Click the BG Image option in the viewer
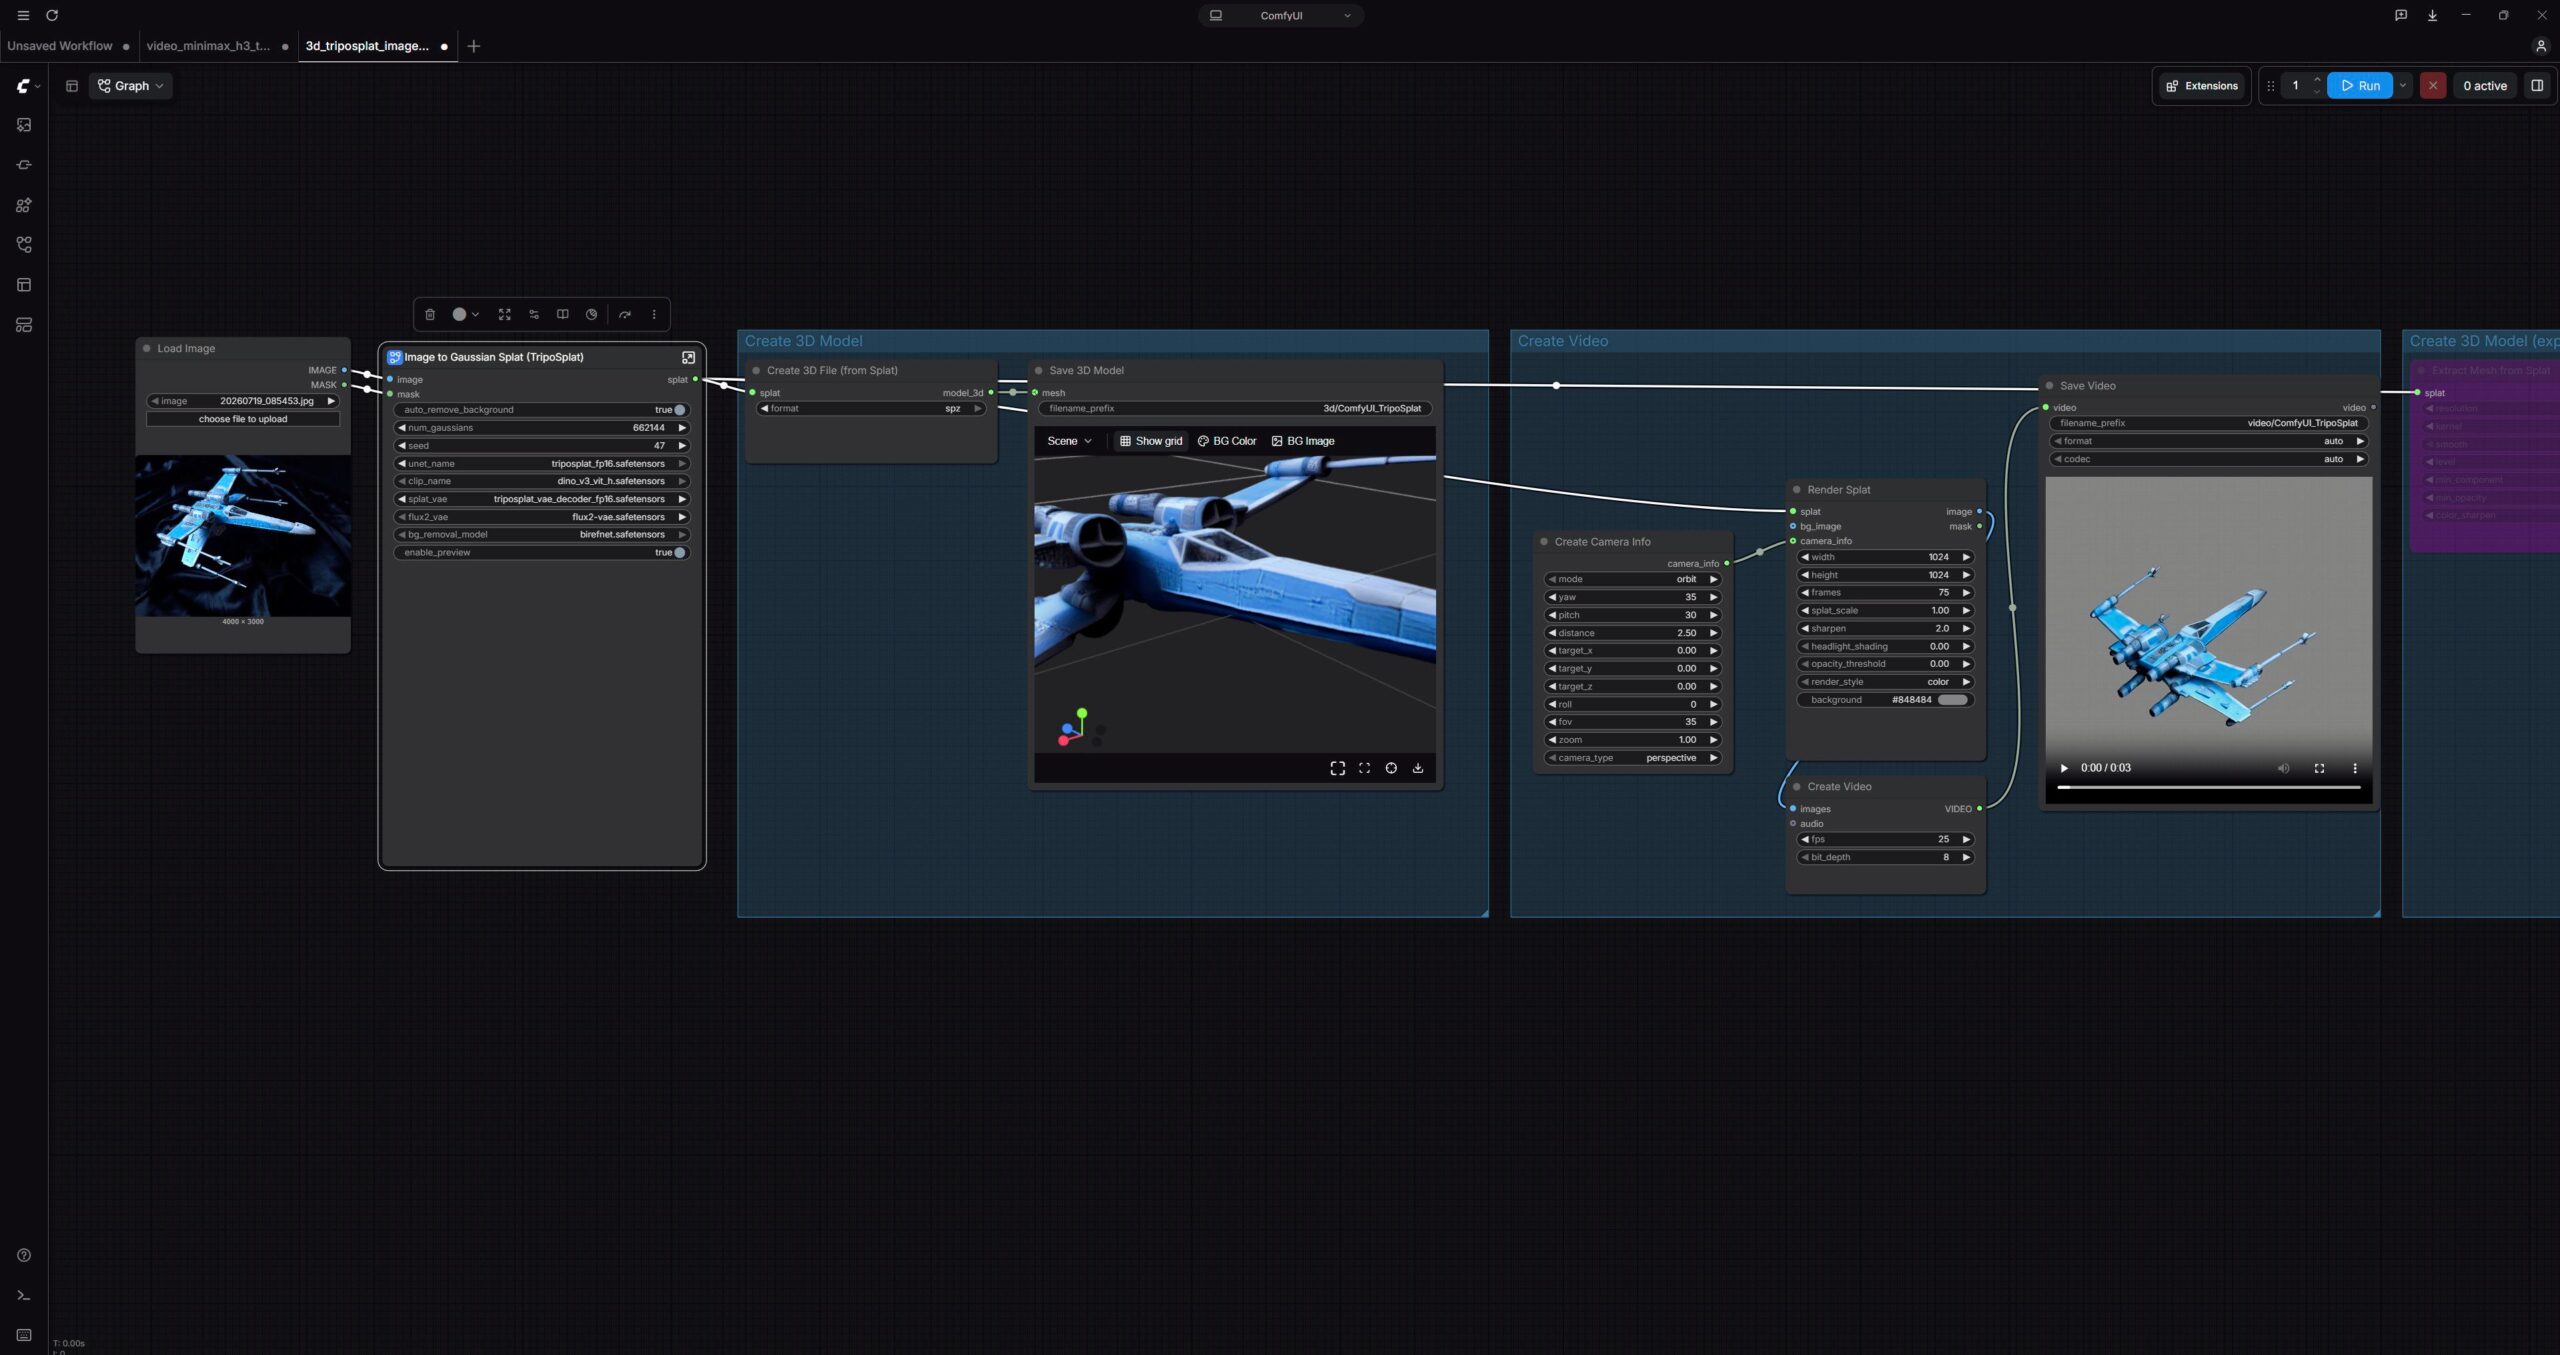Screen dimensions: 2560x1355 click(1303, 441)
